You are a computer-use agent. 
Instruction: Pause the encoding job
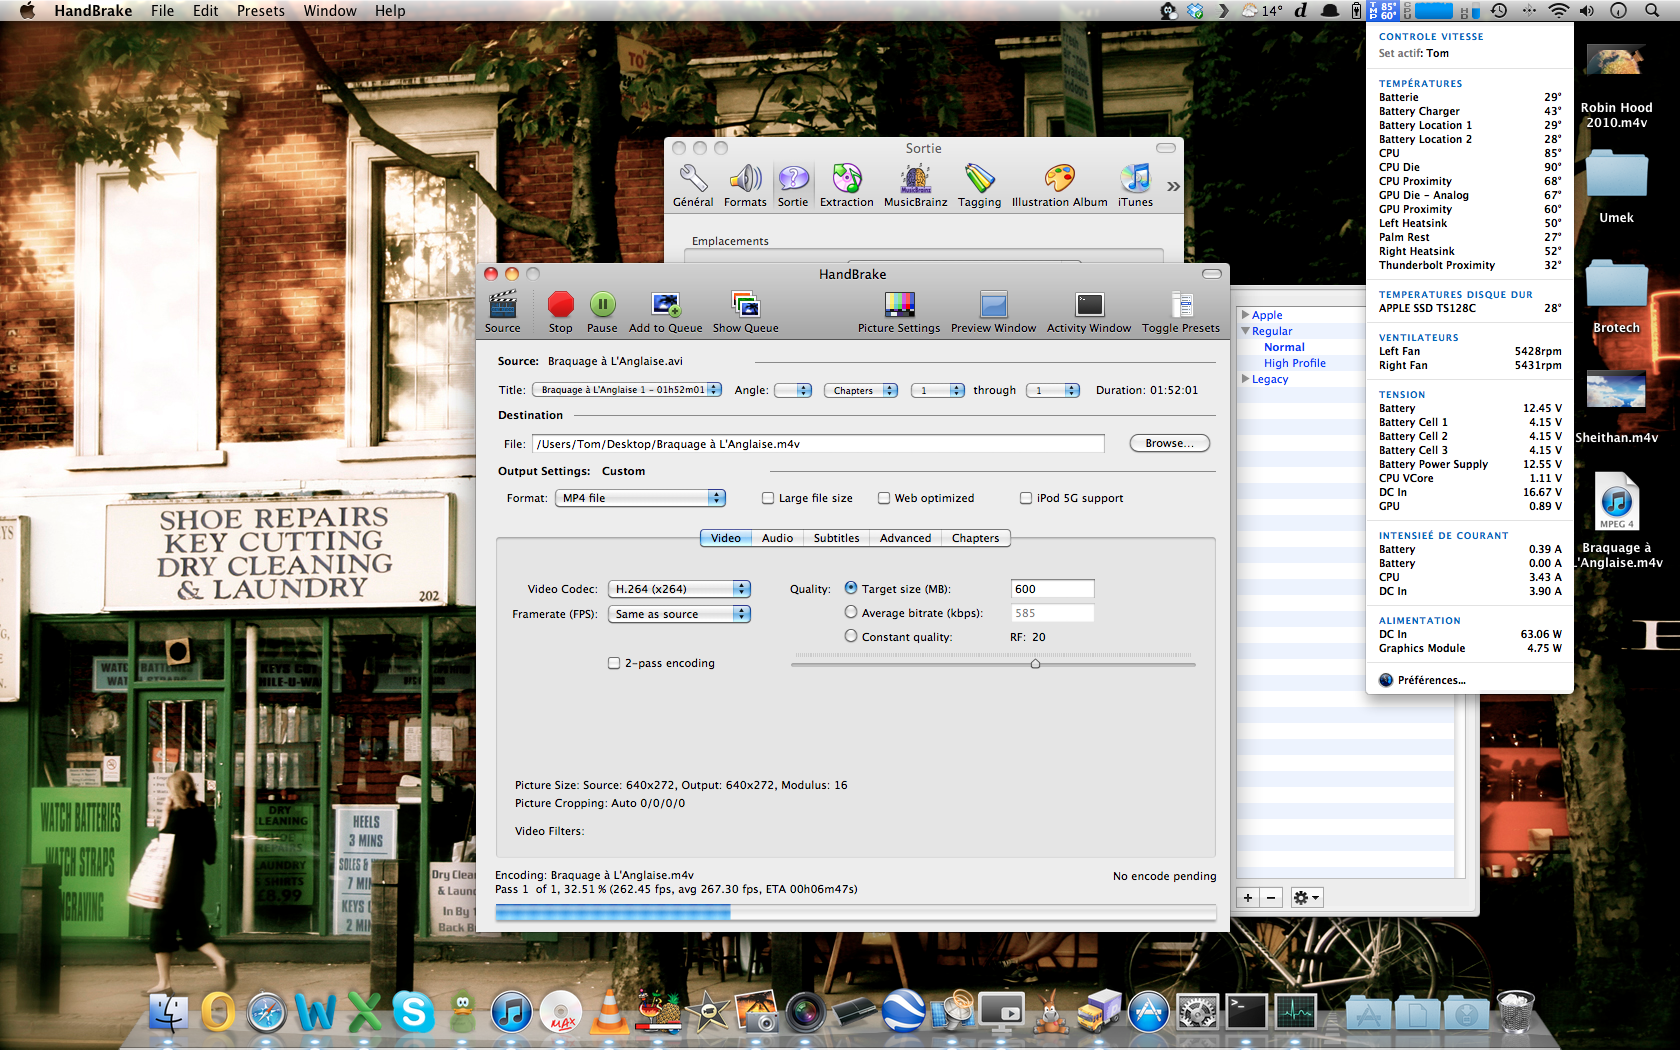(x=602, y=311)
